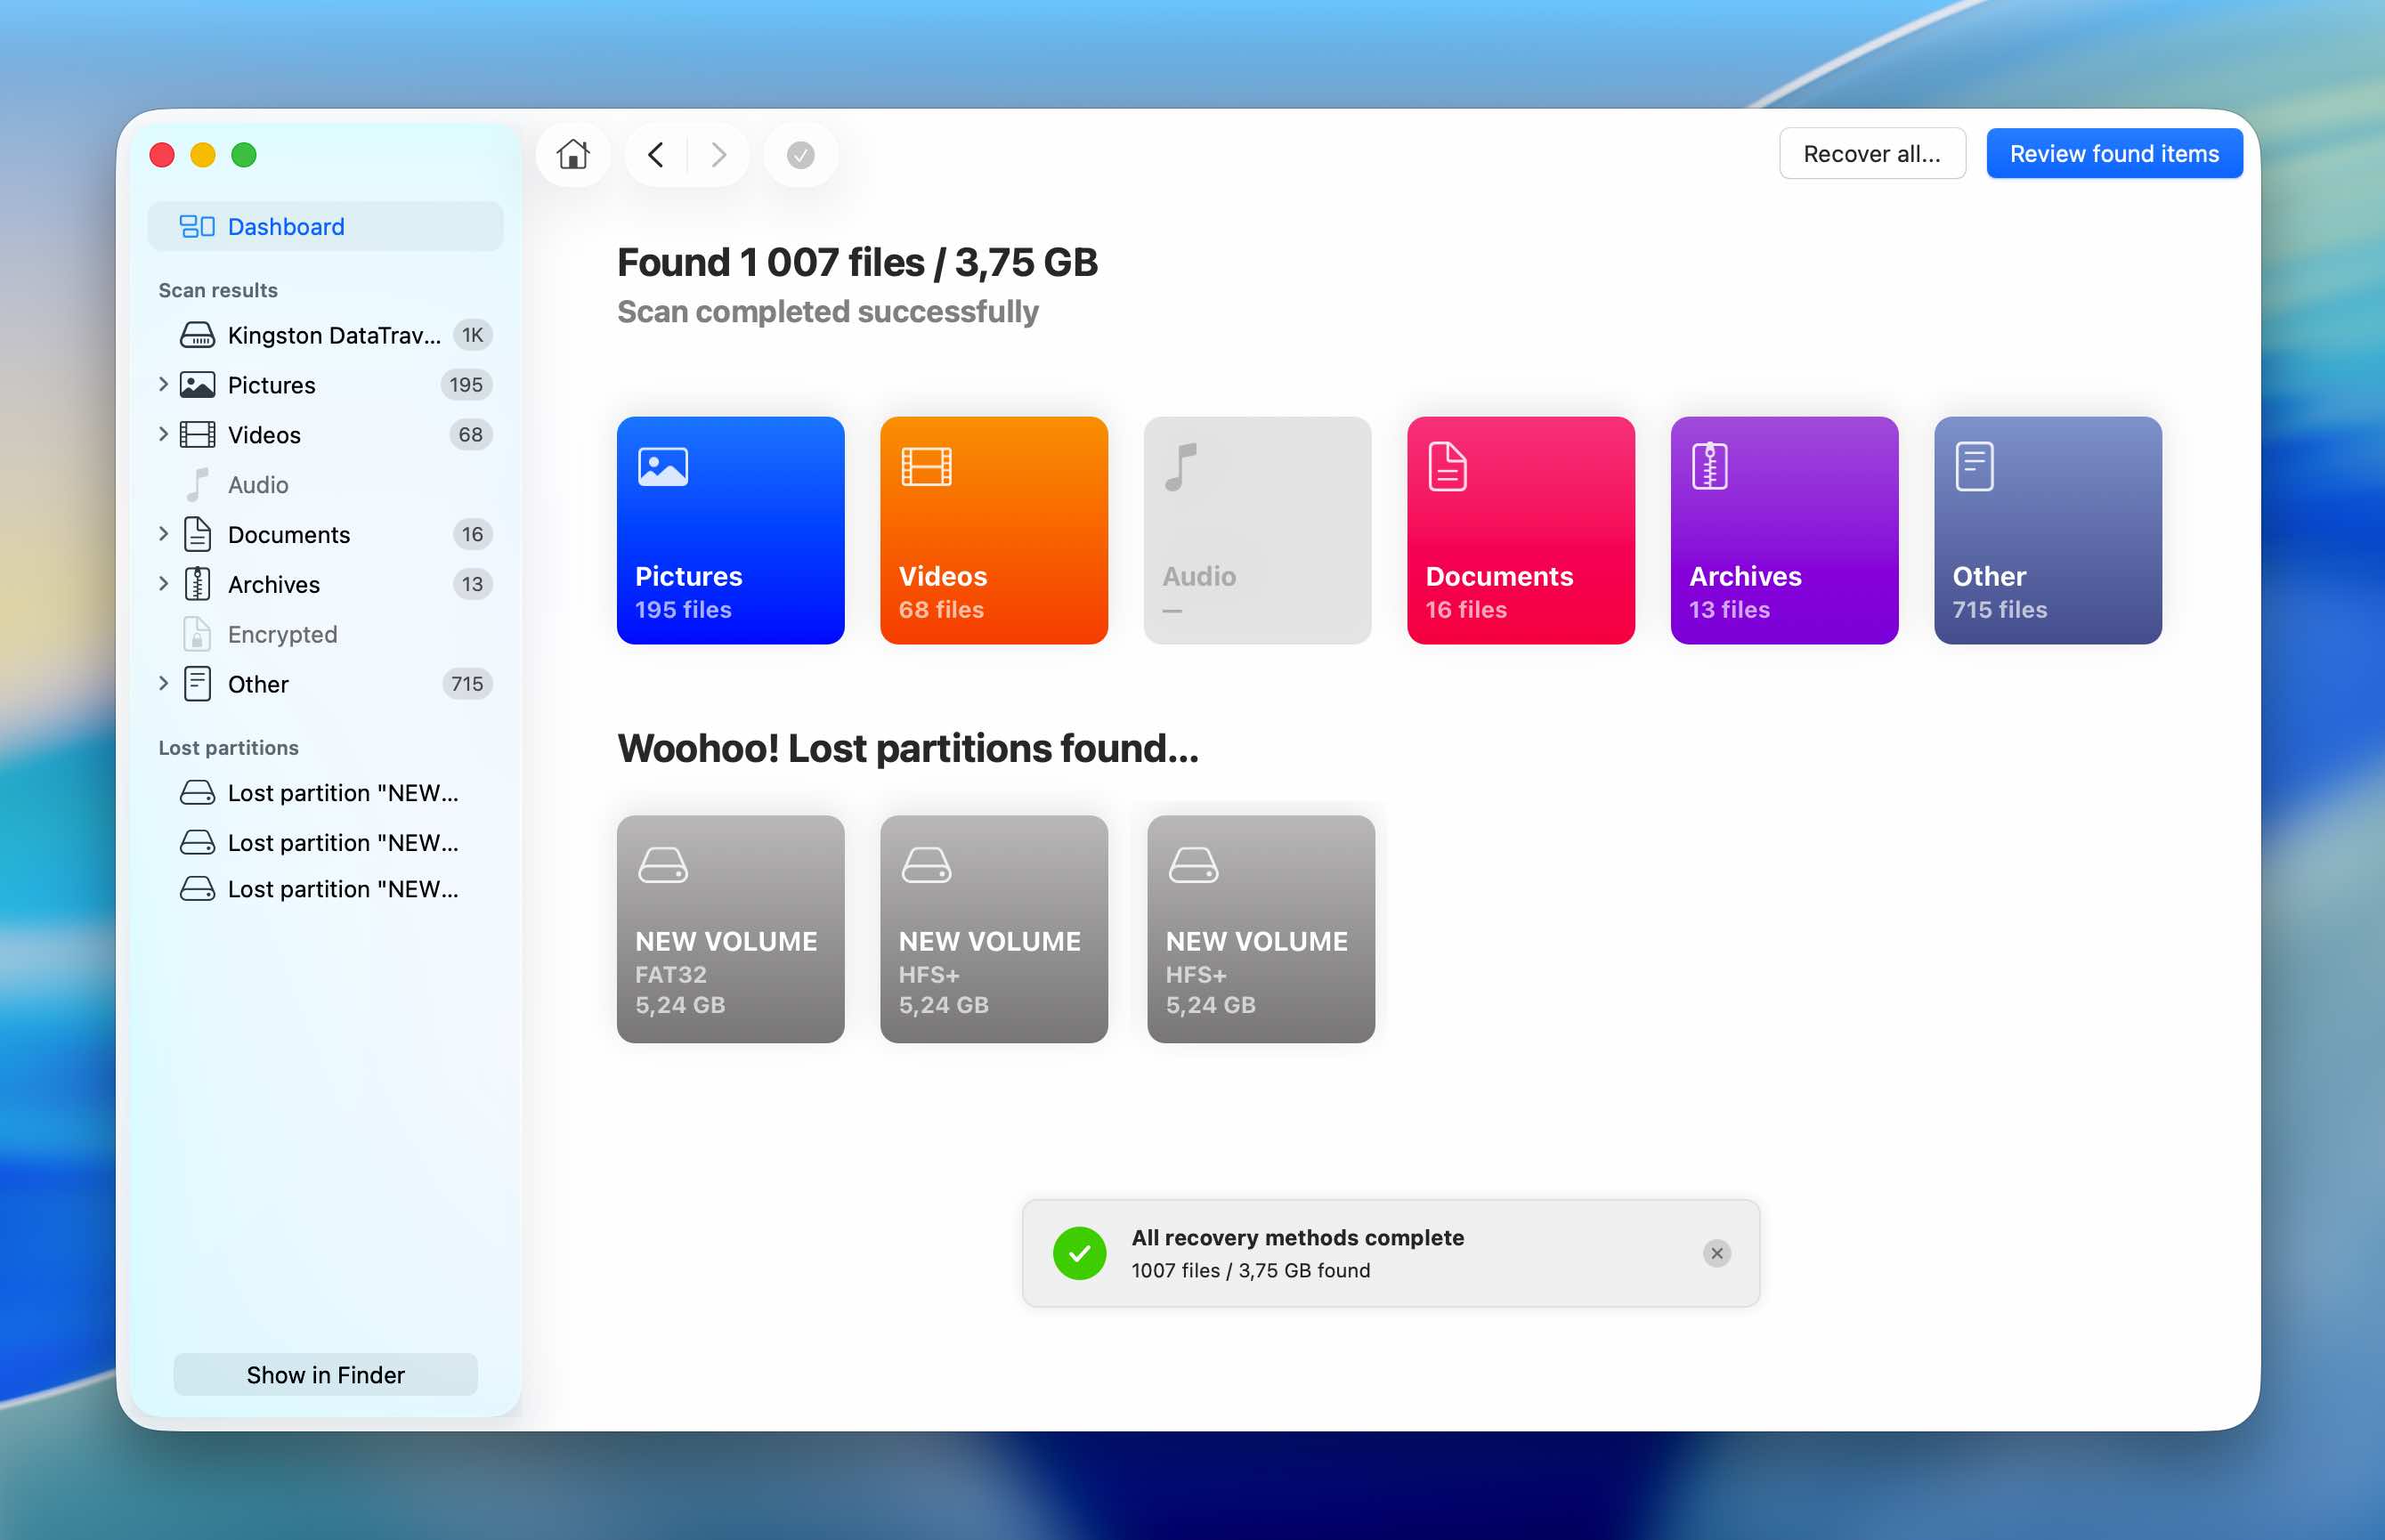Open the rightmost NEW VOLUME HFS+ card

pyautogui.click(x=1261, y=929)
